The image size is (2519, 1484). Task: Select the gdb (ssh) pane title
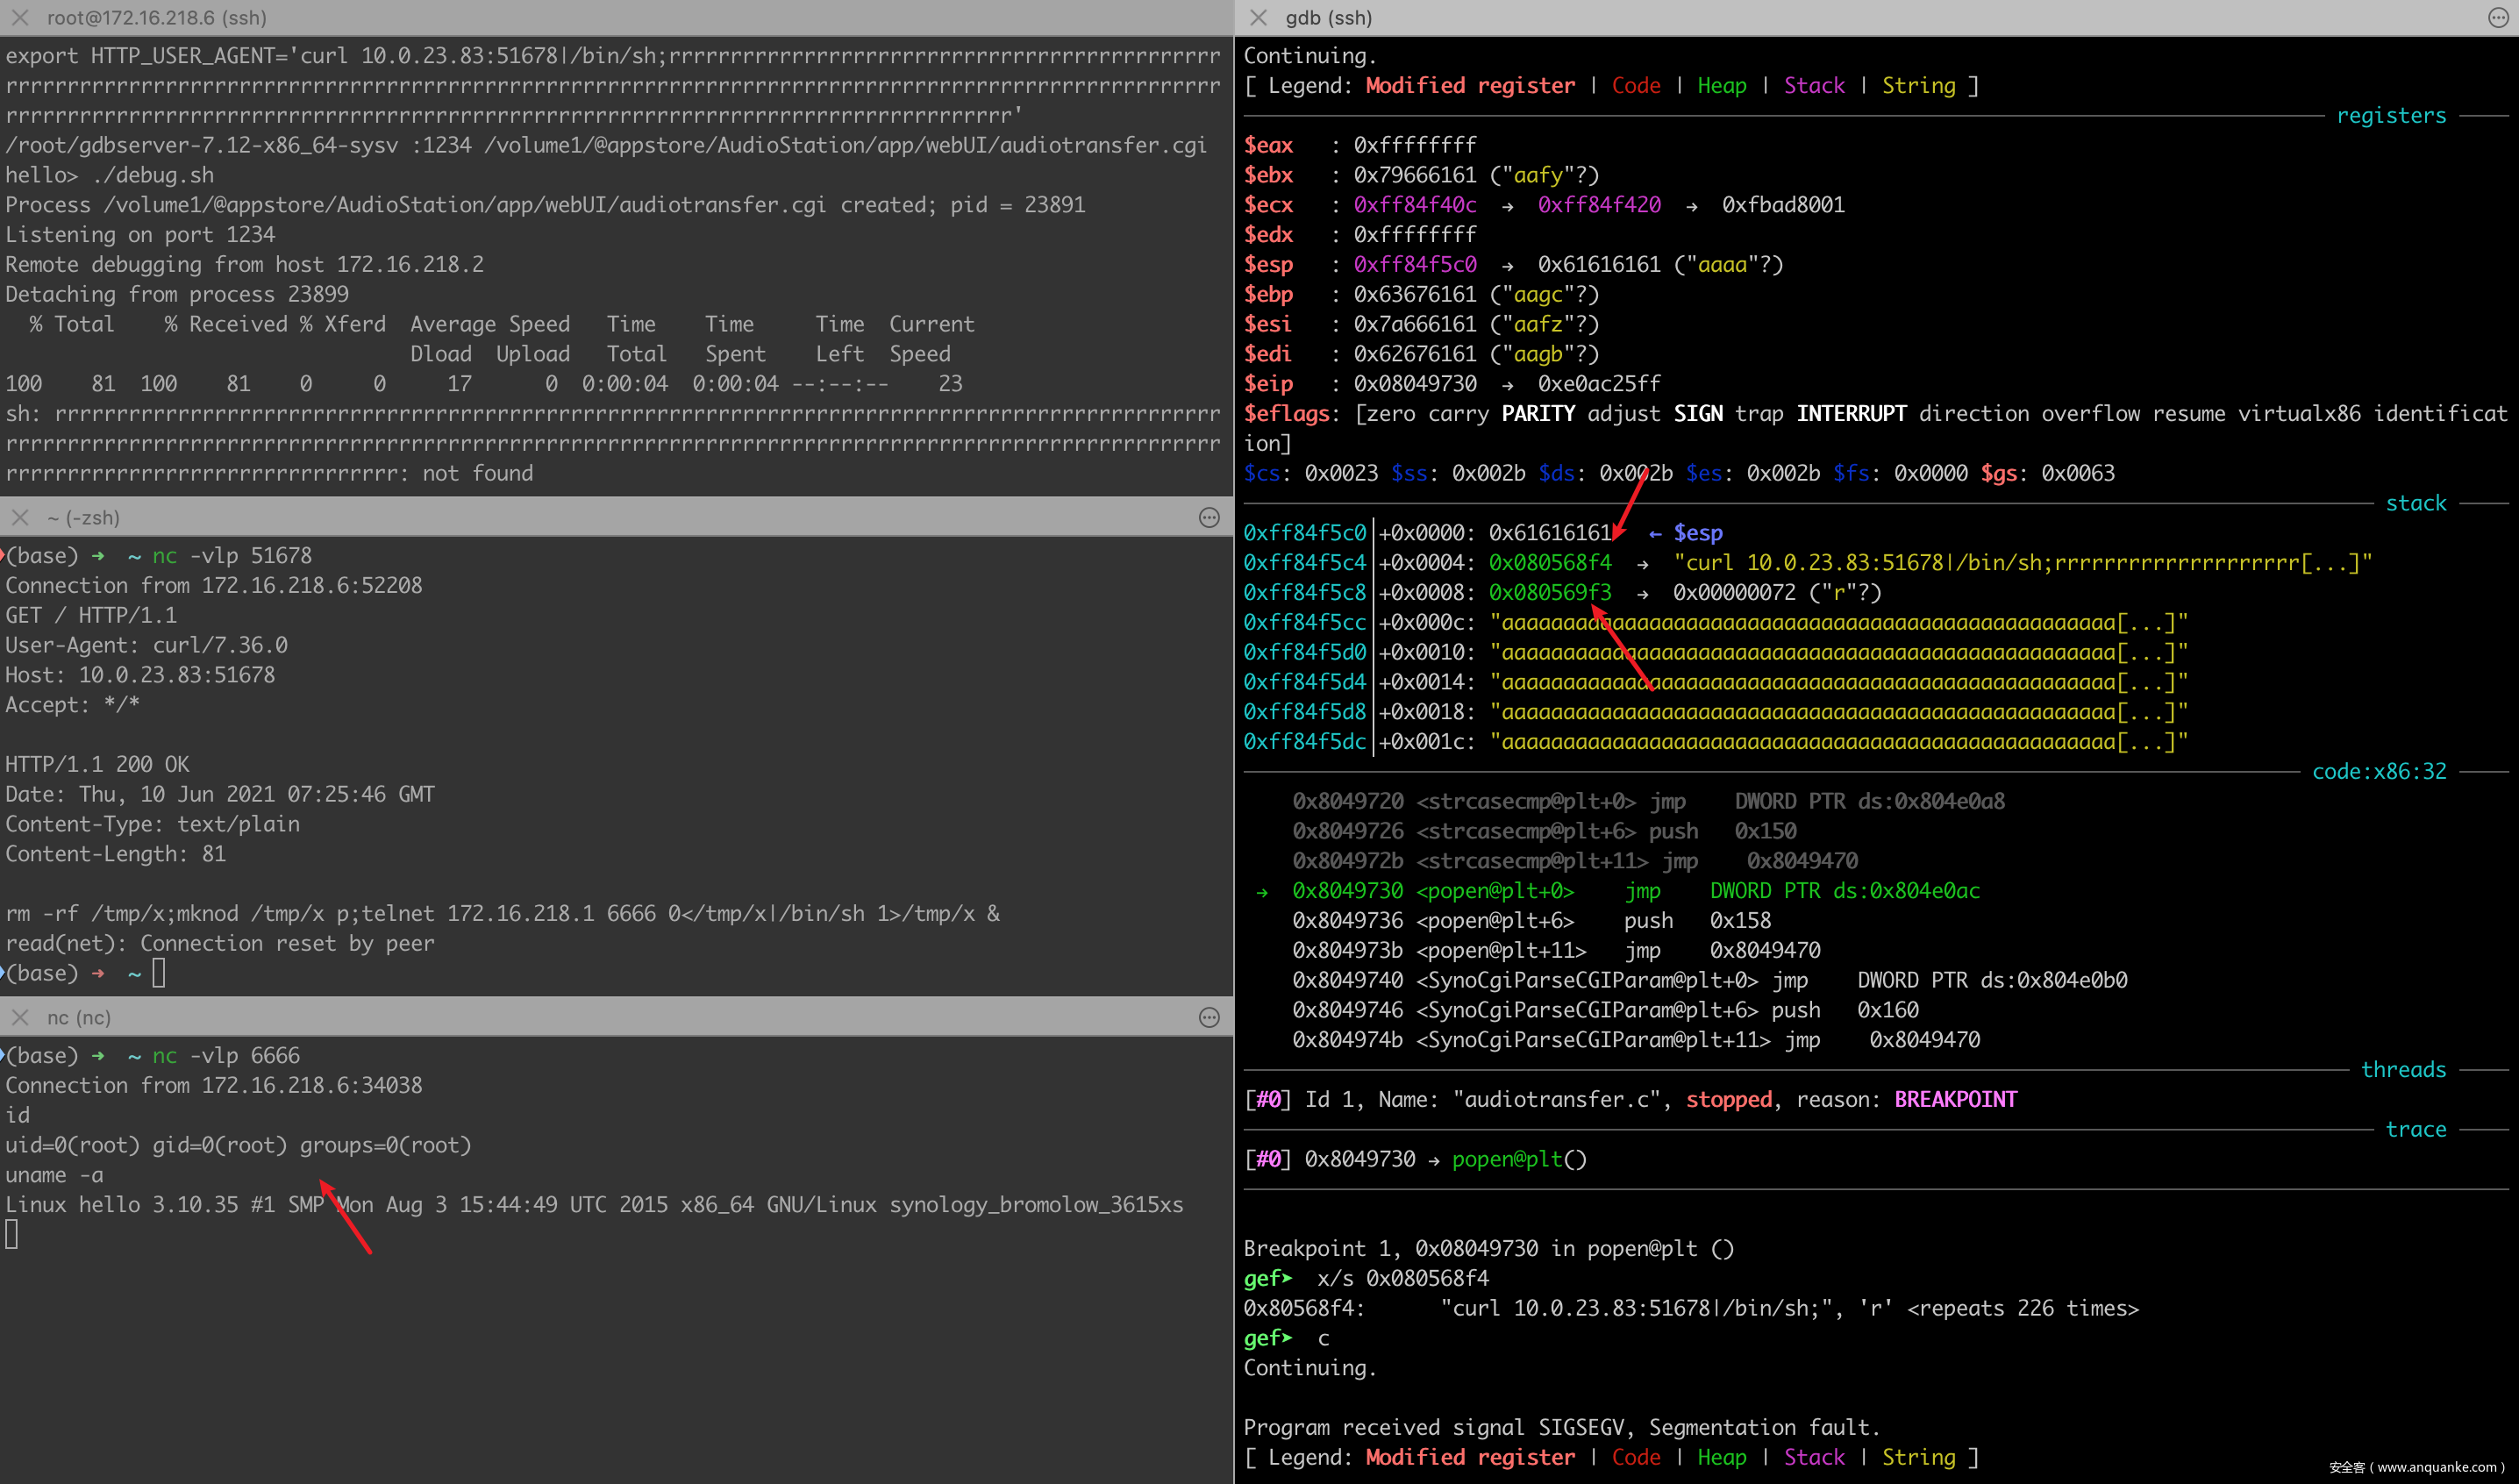coord(1328,17)
